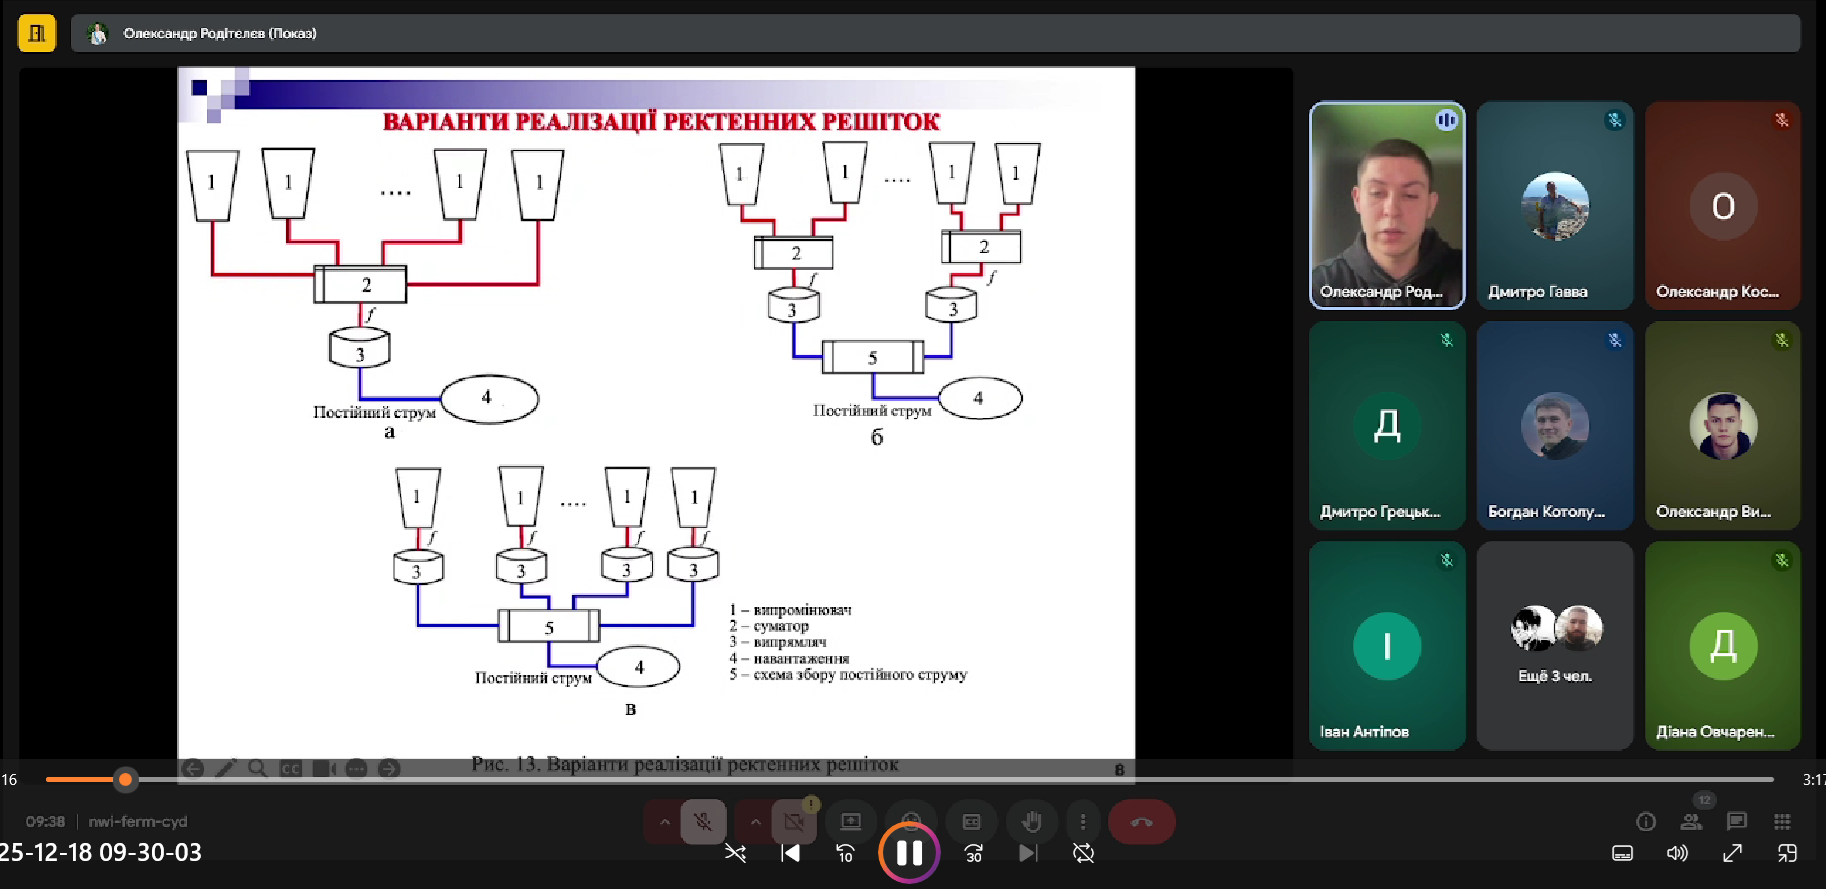Viewport: 1826px width, 889px height.
Task: Show the participants list
Action: click(x=1691, y=821)
